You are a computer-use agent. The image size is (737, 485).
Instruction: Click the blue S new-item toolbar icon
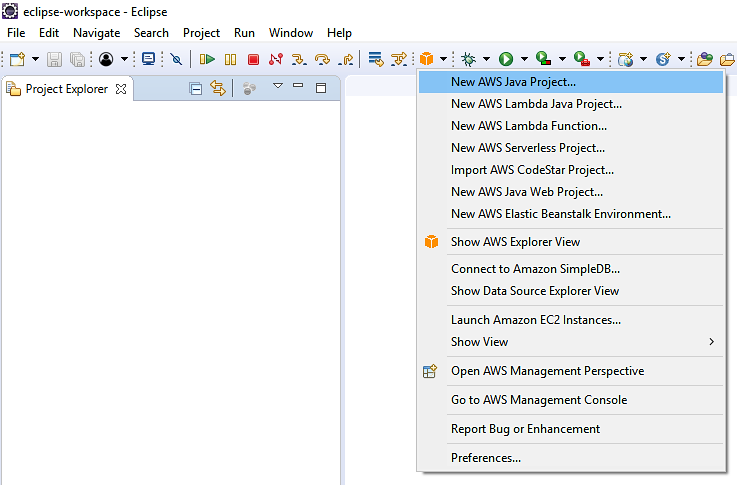(x=663, y=59)
